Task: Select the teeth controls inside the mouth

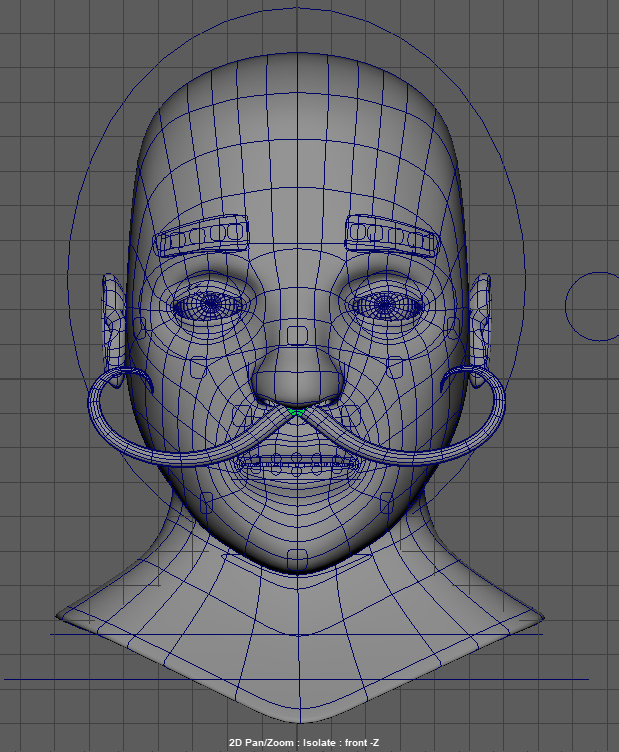Action: 296,462
